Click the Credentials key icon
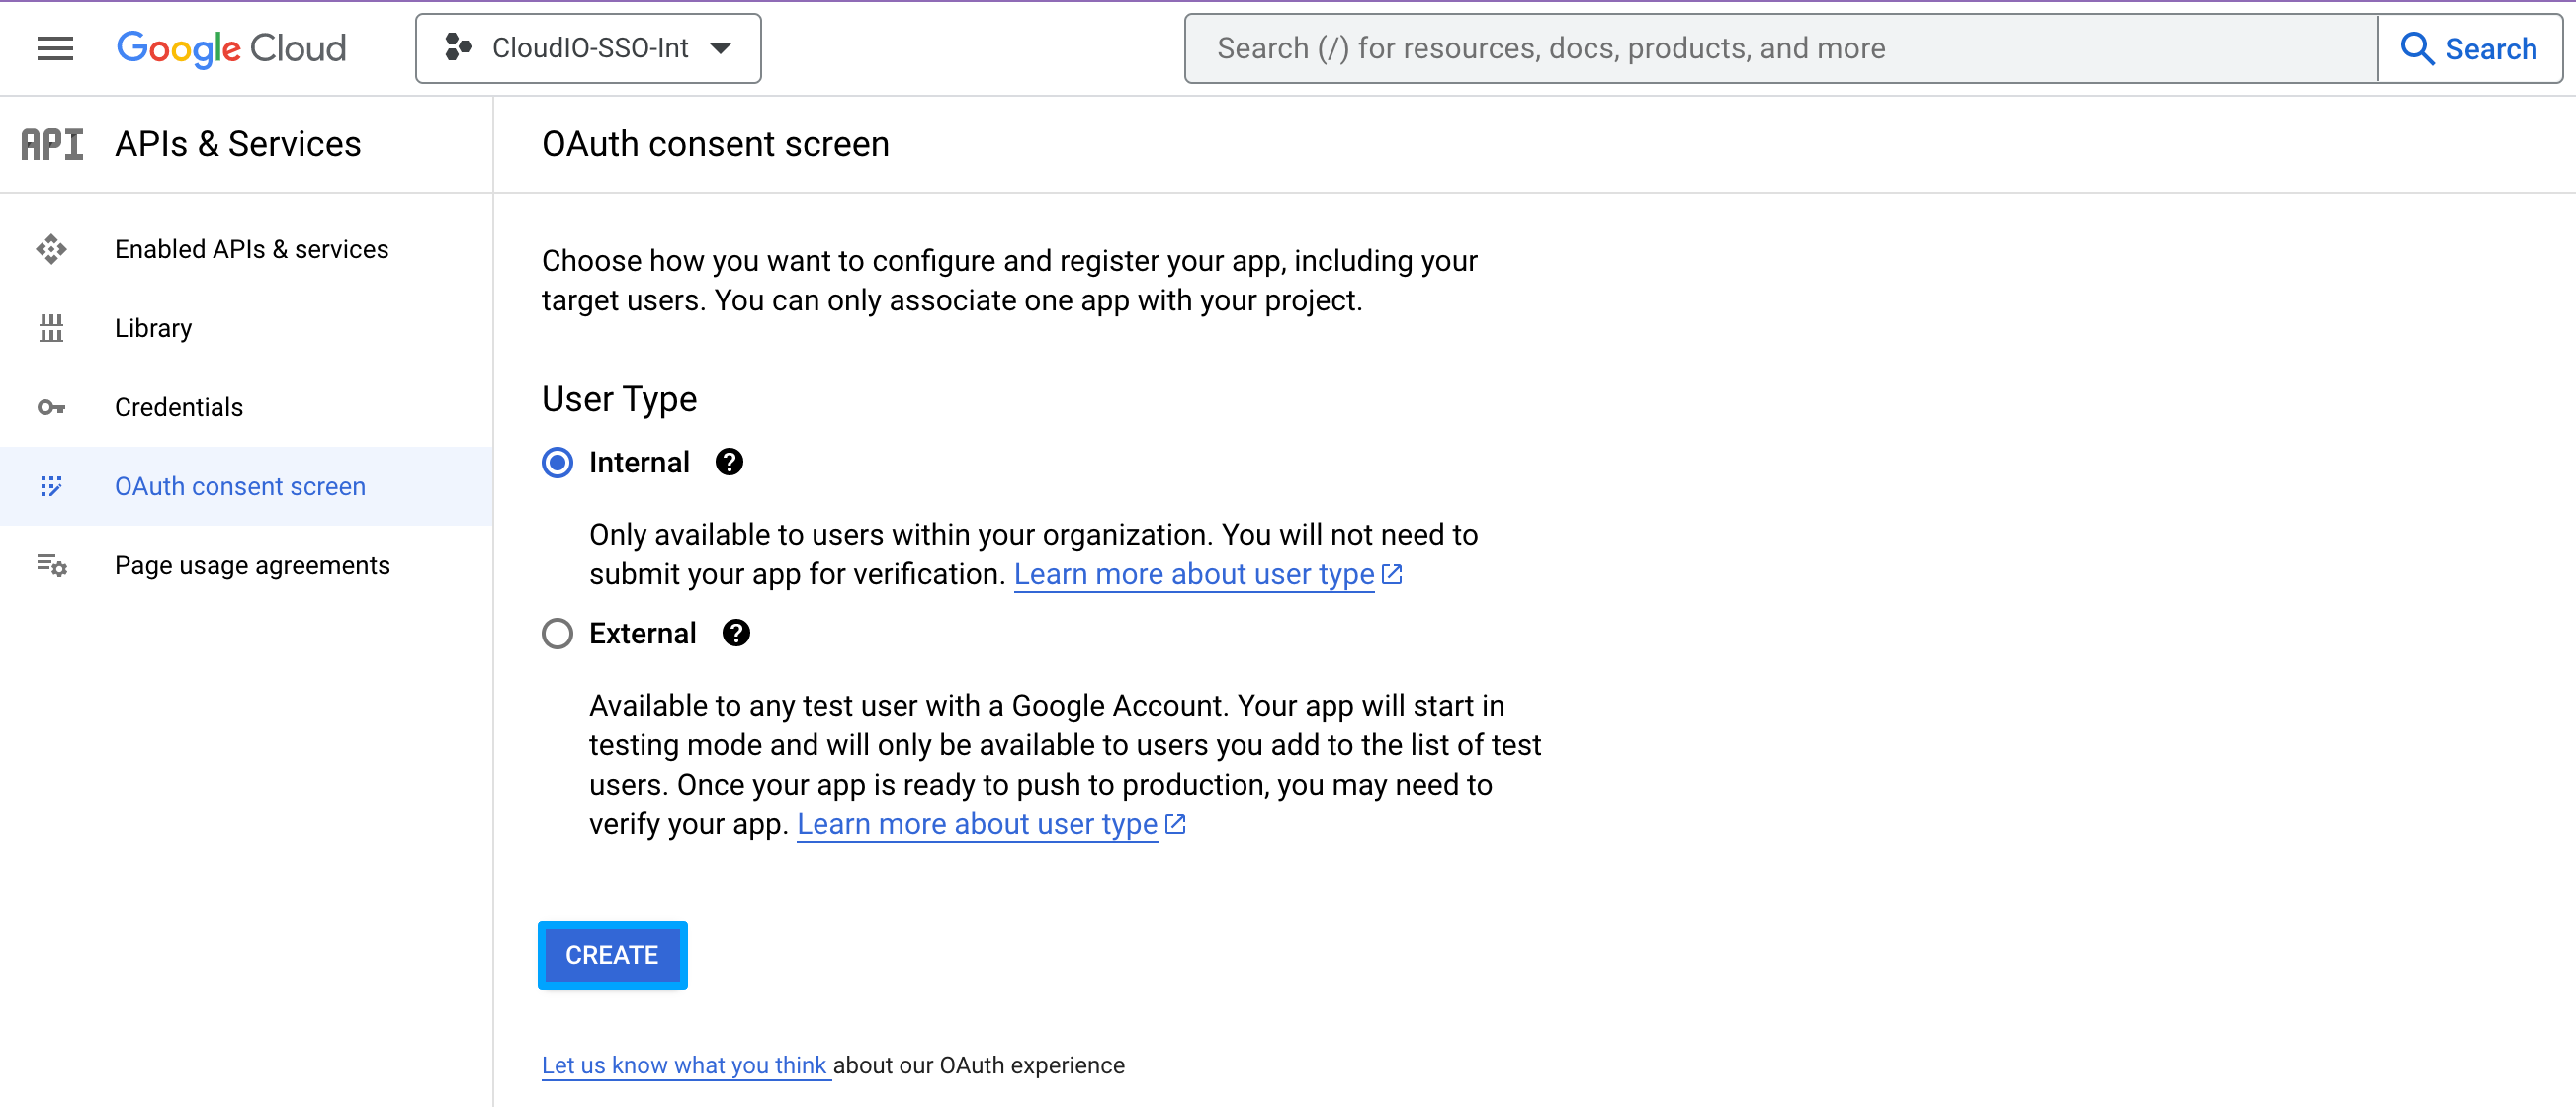2576x1107 pixels. [51, 407]
